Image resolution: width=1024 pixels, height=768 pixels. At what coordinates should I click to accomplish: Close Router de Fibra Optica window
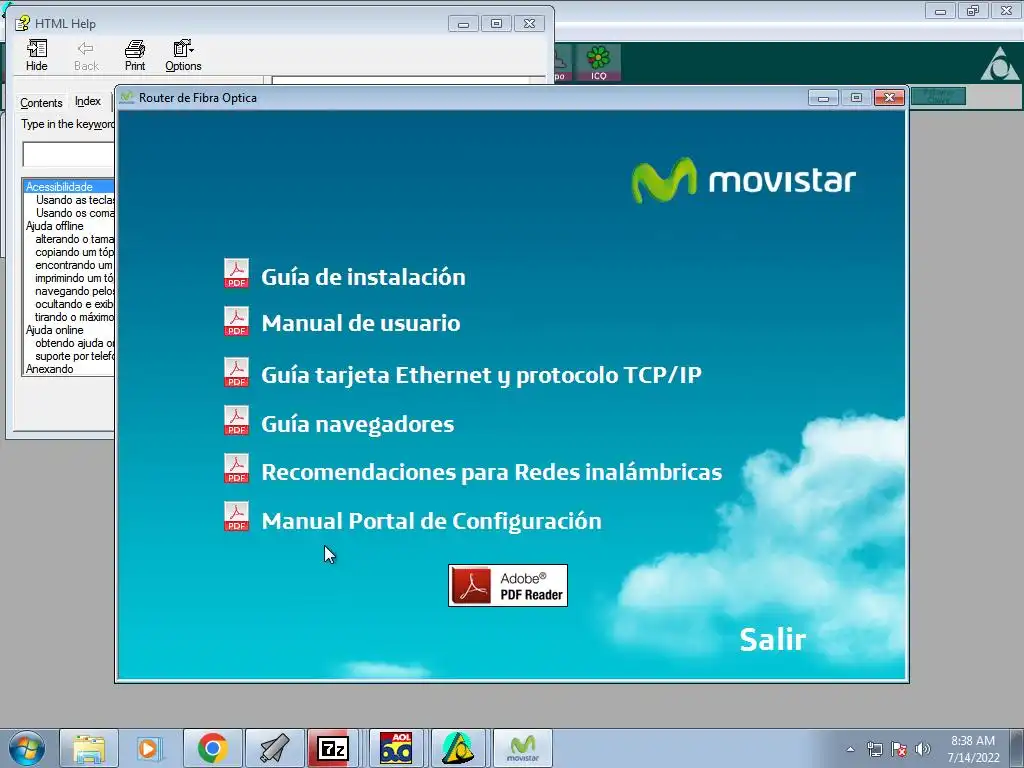coord(889,98)
